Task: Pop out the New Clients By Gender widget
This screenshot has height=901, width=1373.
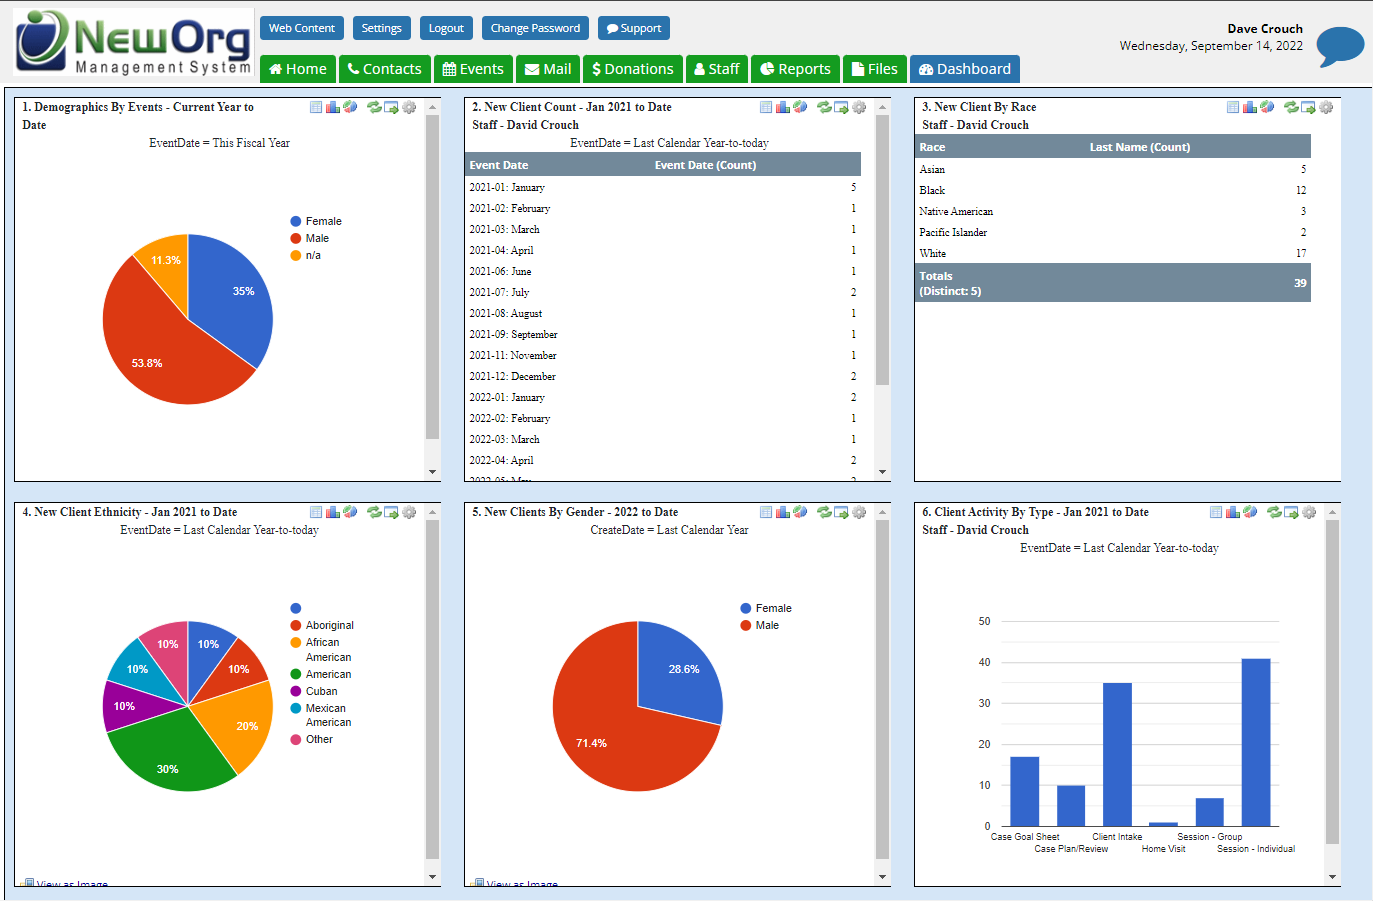Action: 841,512
